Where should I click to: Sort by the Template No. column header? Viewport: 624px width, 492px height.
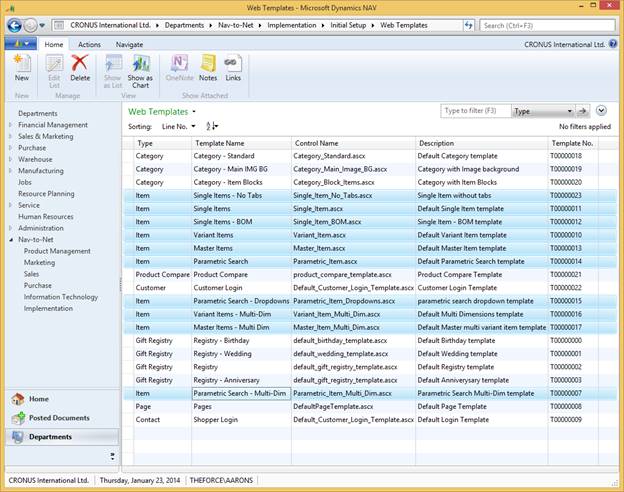[573, 143]
